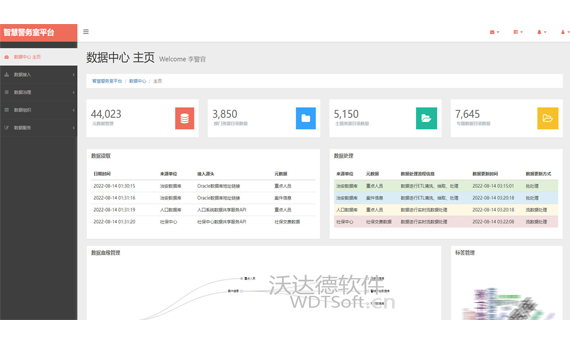570x360 pixels.
Task: Click the green open-folder icon on 5,150 card
Action: click(426, 118)
